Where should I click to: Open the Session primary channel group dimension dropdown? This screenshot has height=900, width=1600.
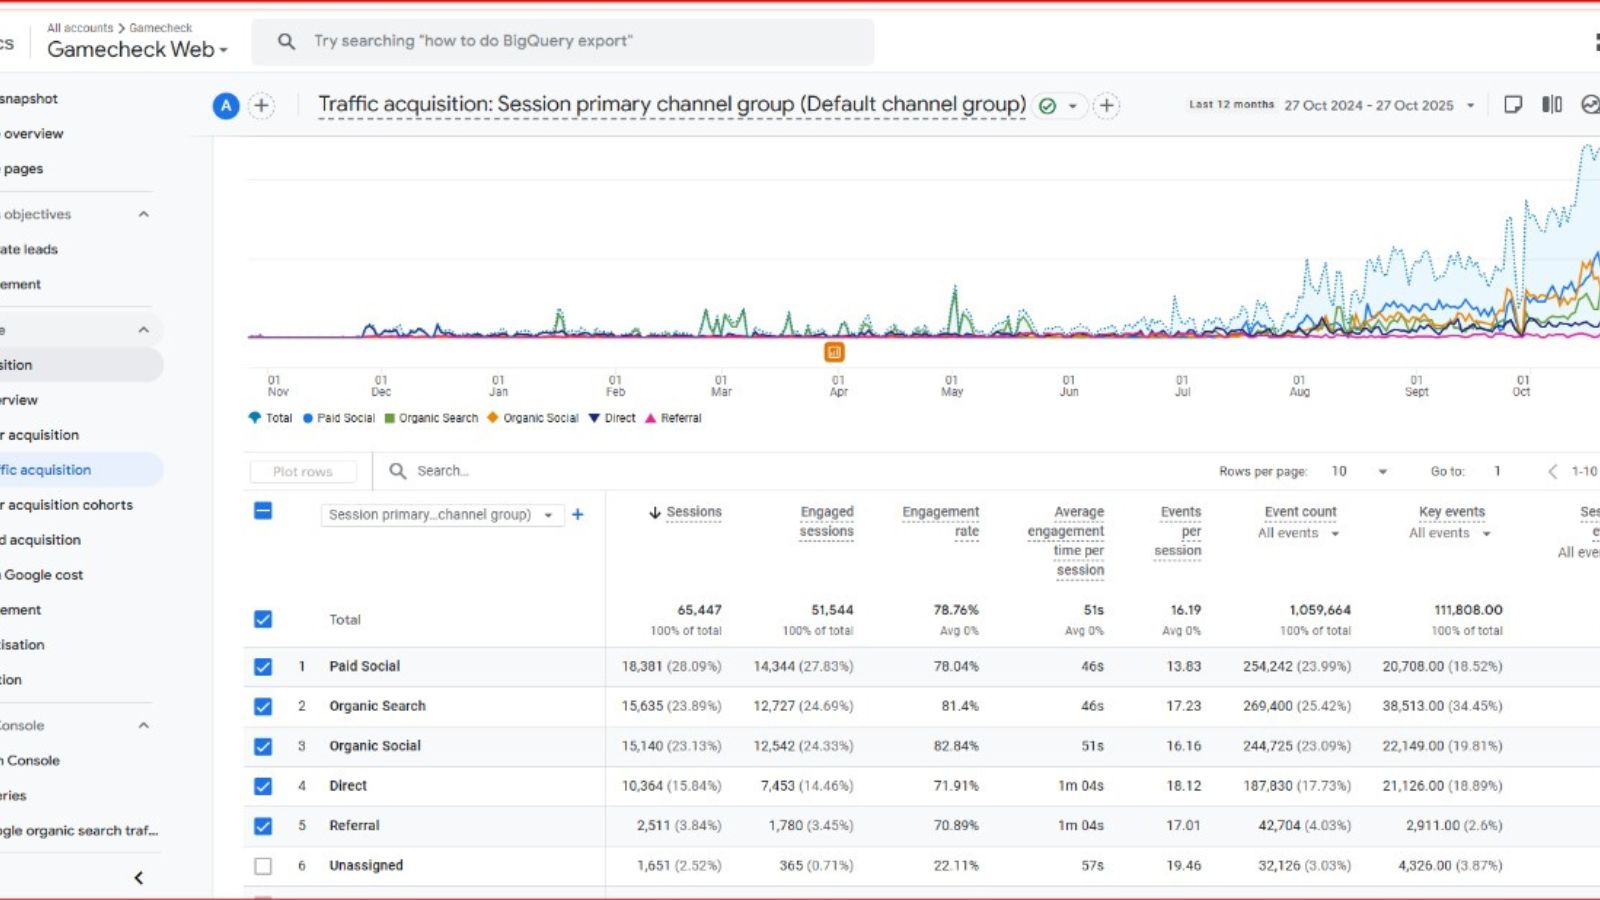point(442,515)
